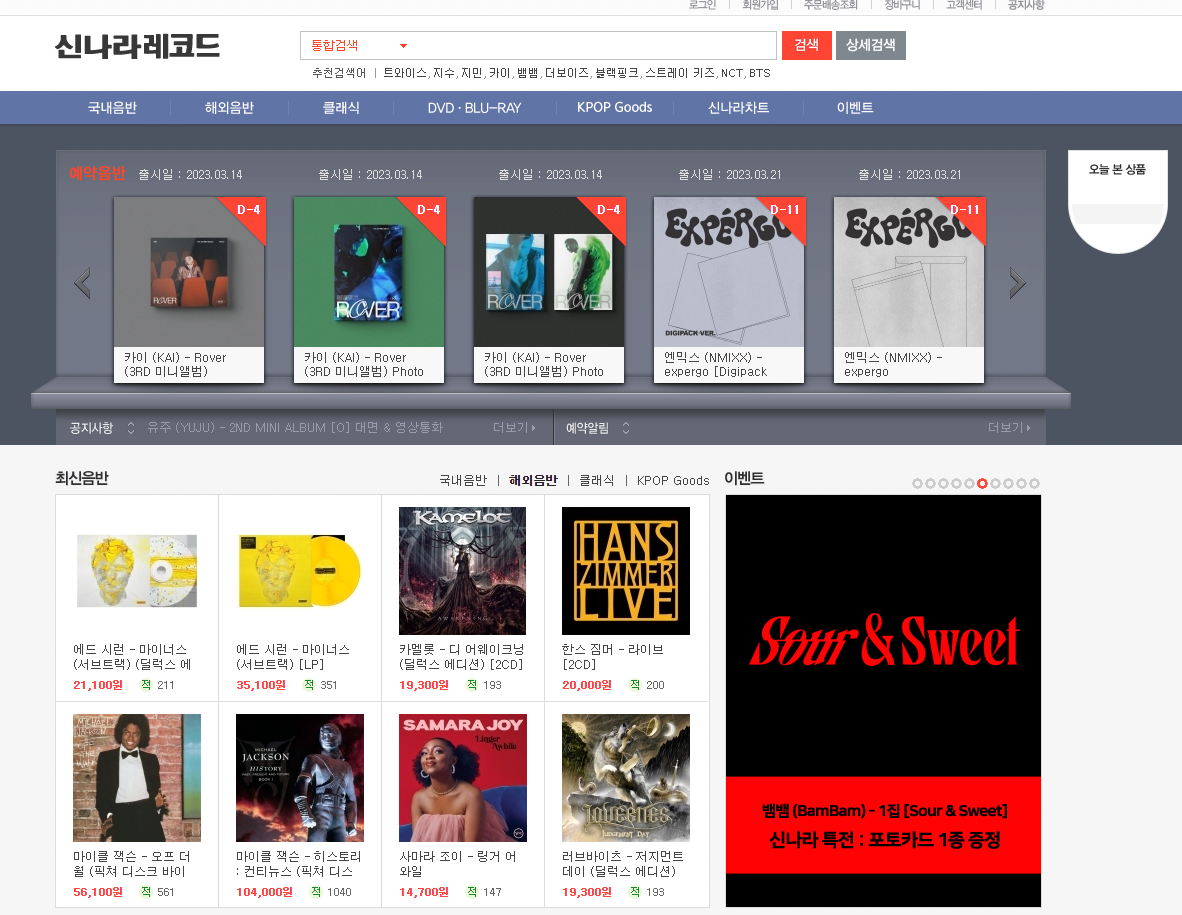This screenshot has width=1182, height=915.
Task: Open 엔믹스 expergo album without Digipack label
Action: 909,272
